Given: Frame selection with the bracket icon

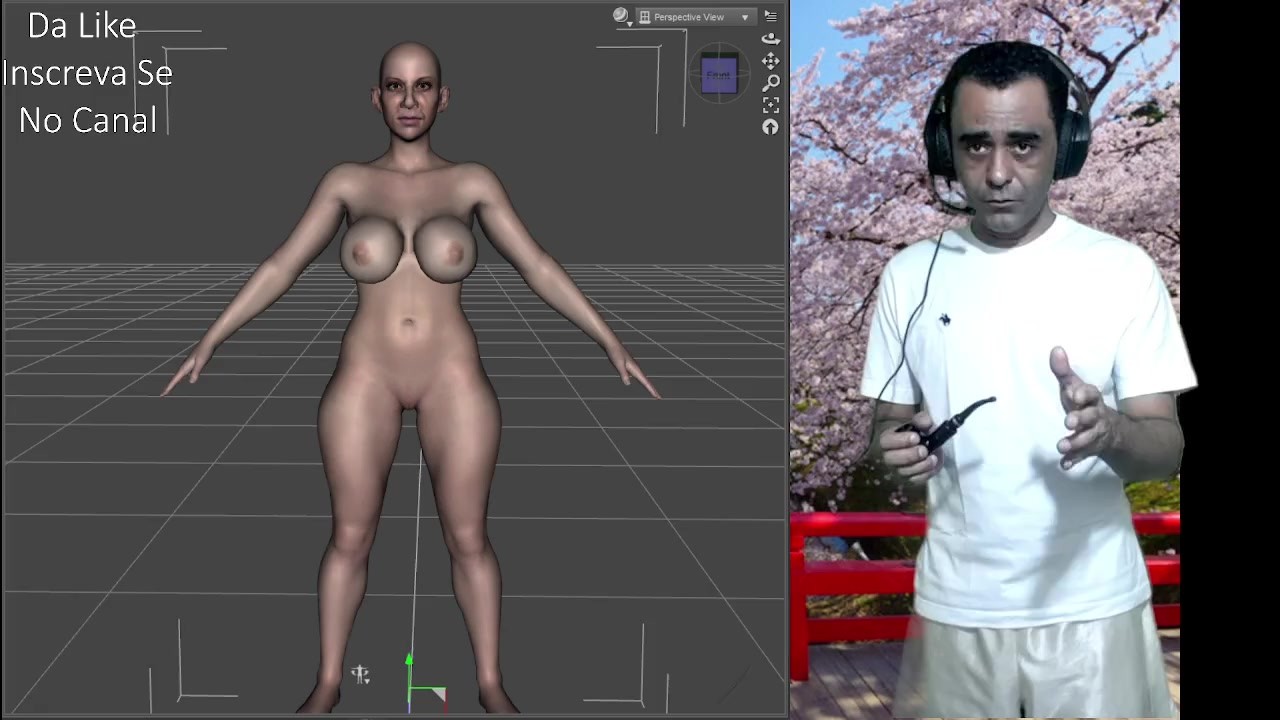Looking at the screenshot, I should pos(770,105).
